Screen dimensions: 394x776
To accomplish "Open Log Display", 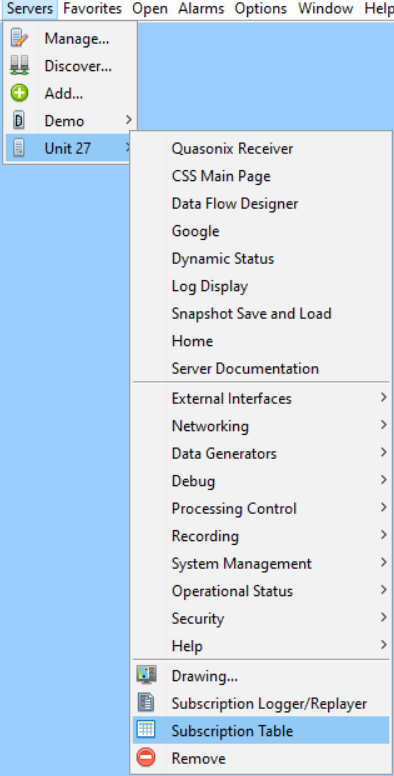I will click(261, 286).
